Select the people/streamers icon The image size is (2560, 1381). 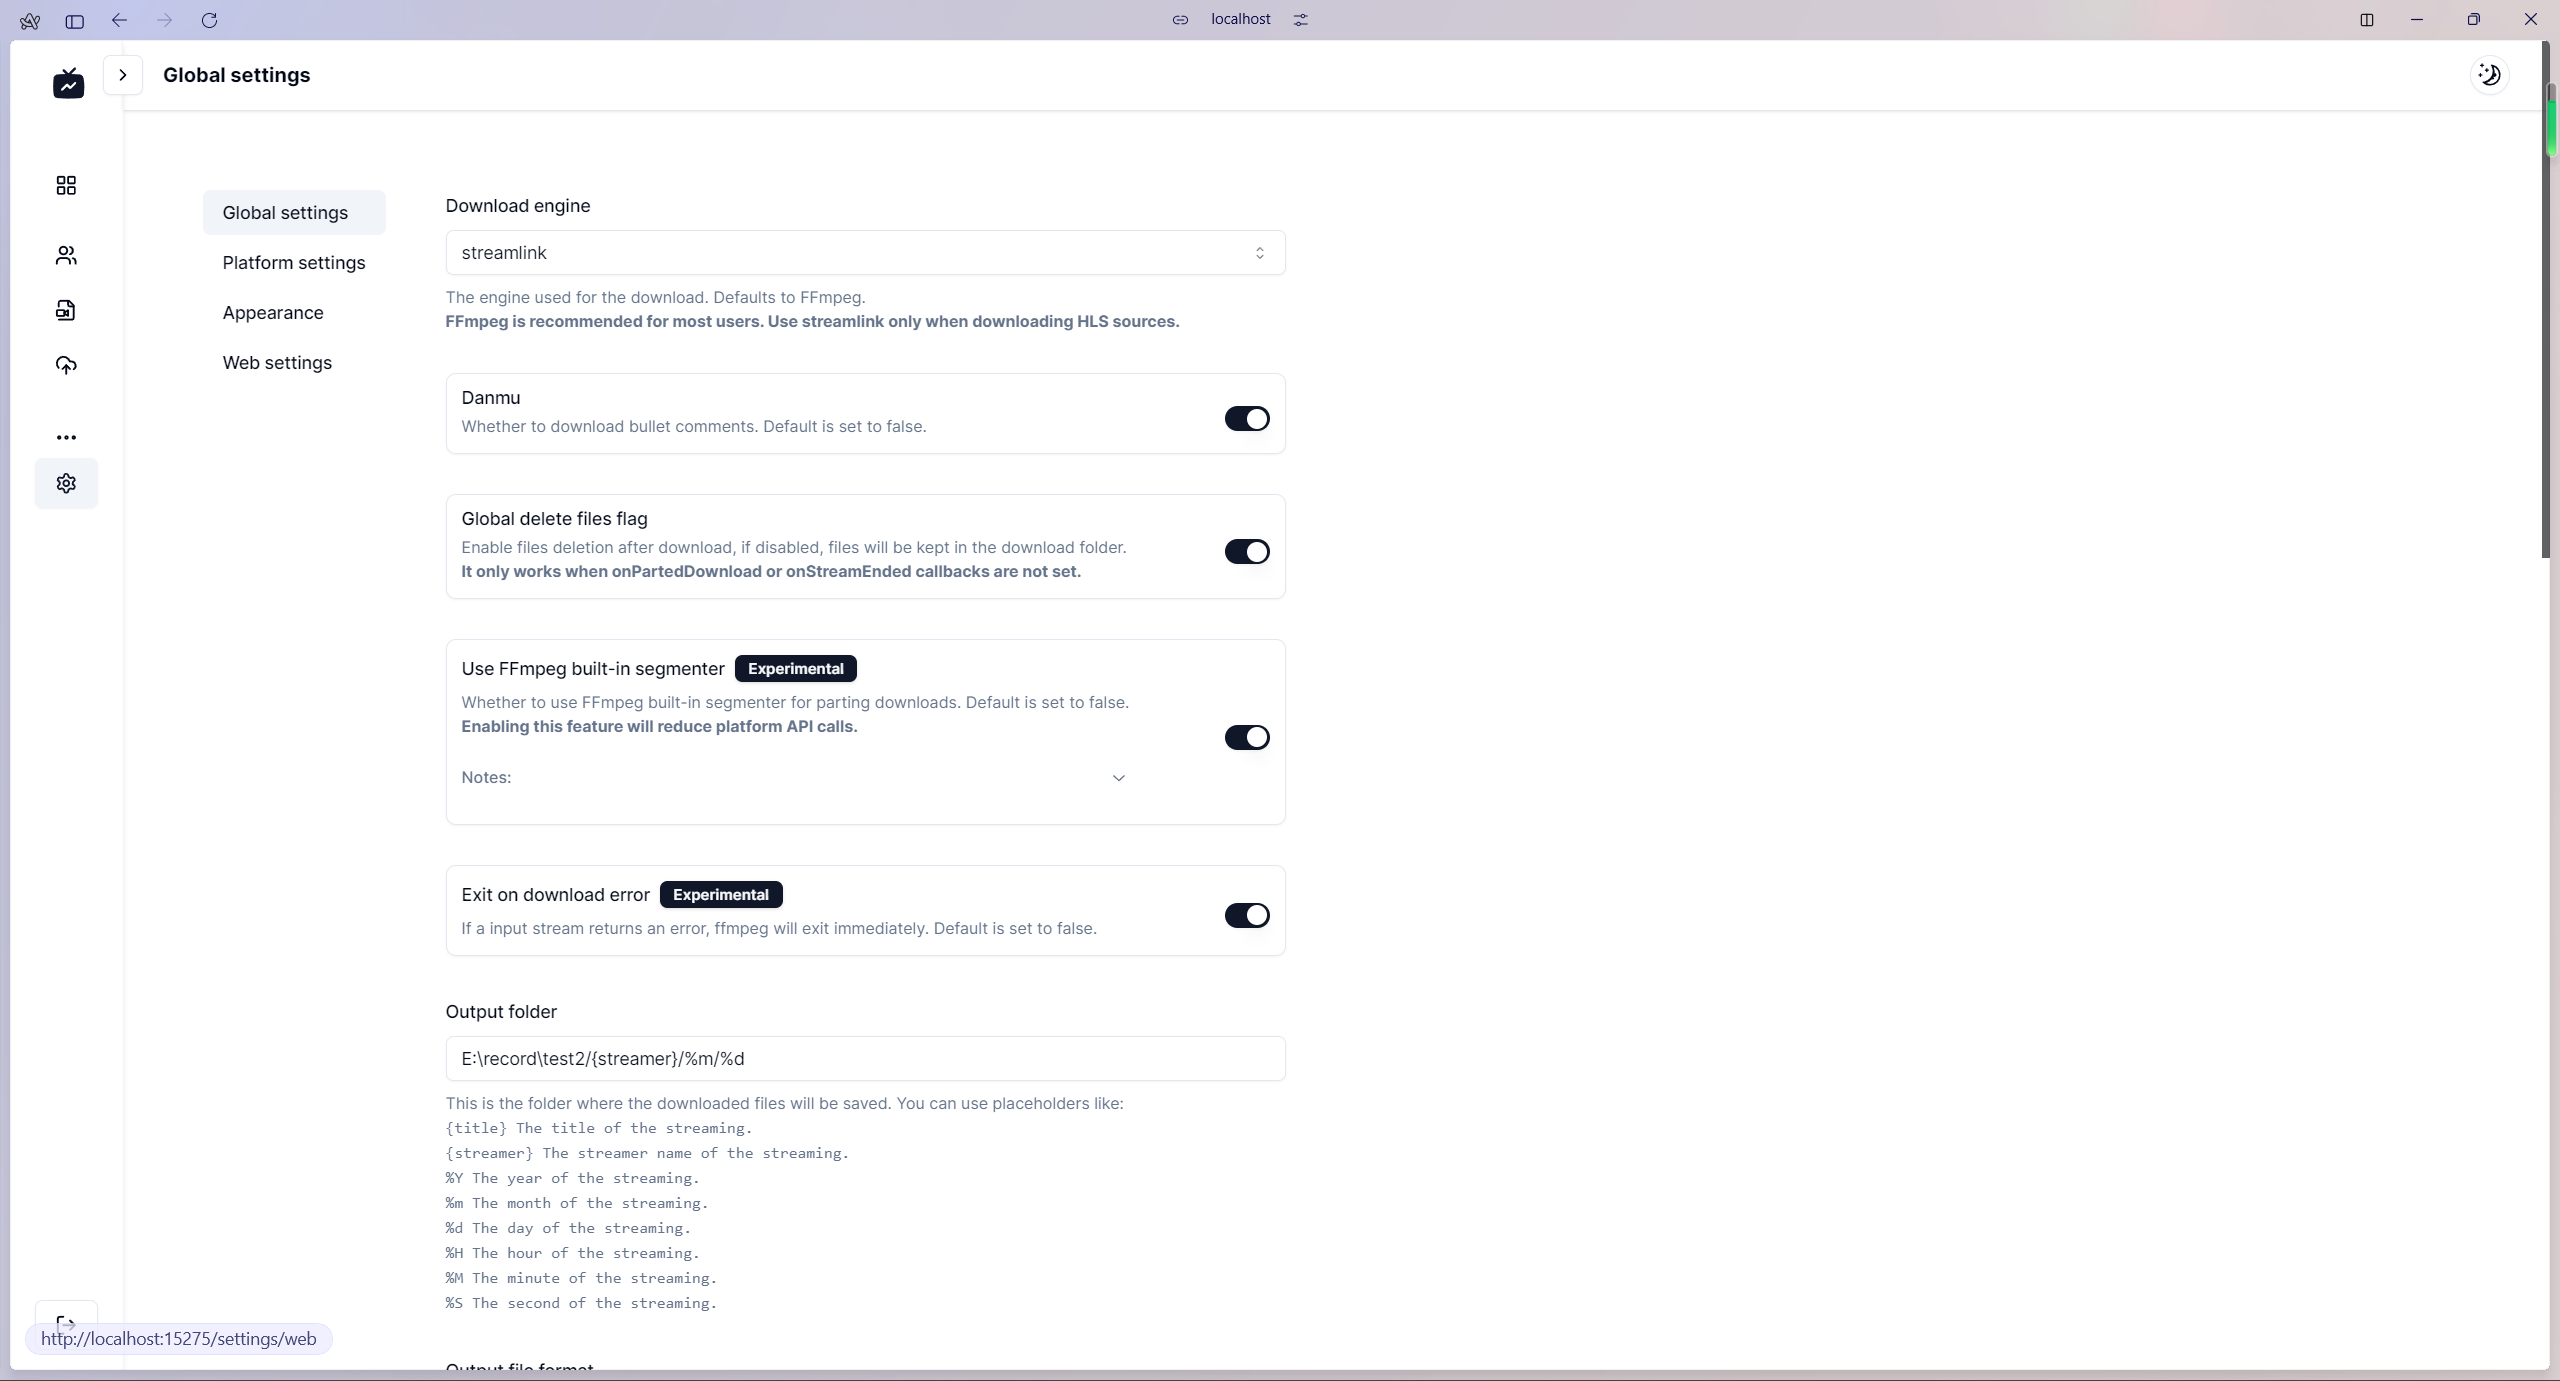68,255
